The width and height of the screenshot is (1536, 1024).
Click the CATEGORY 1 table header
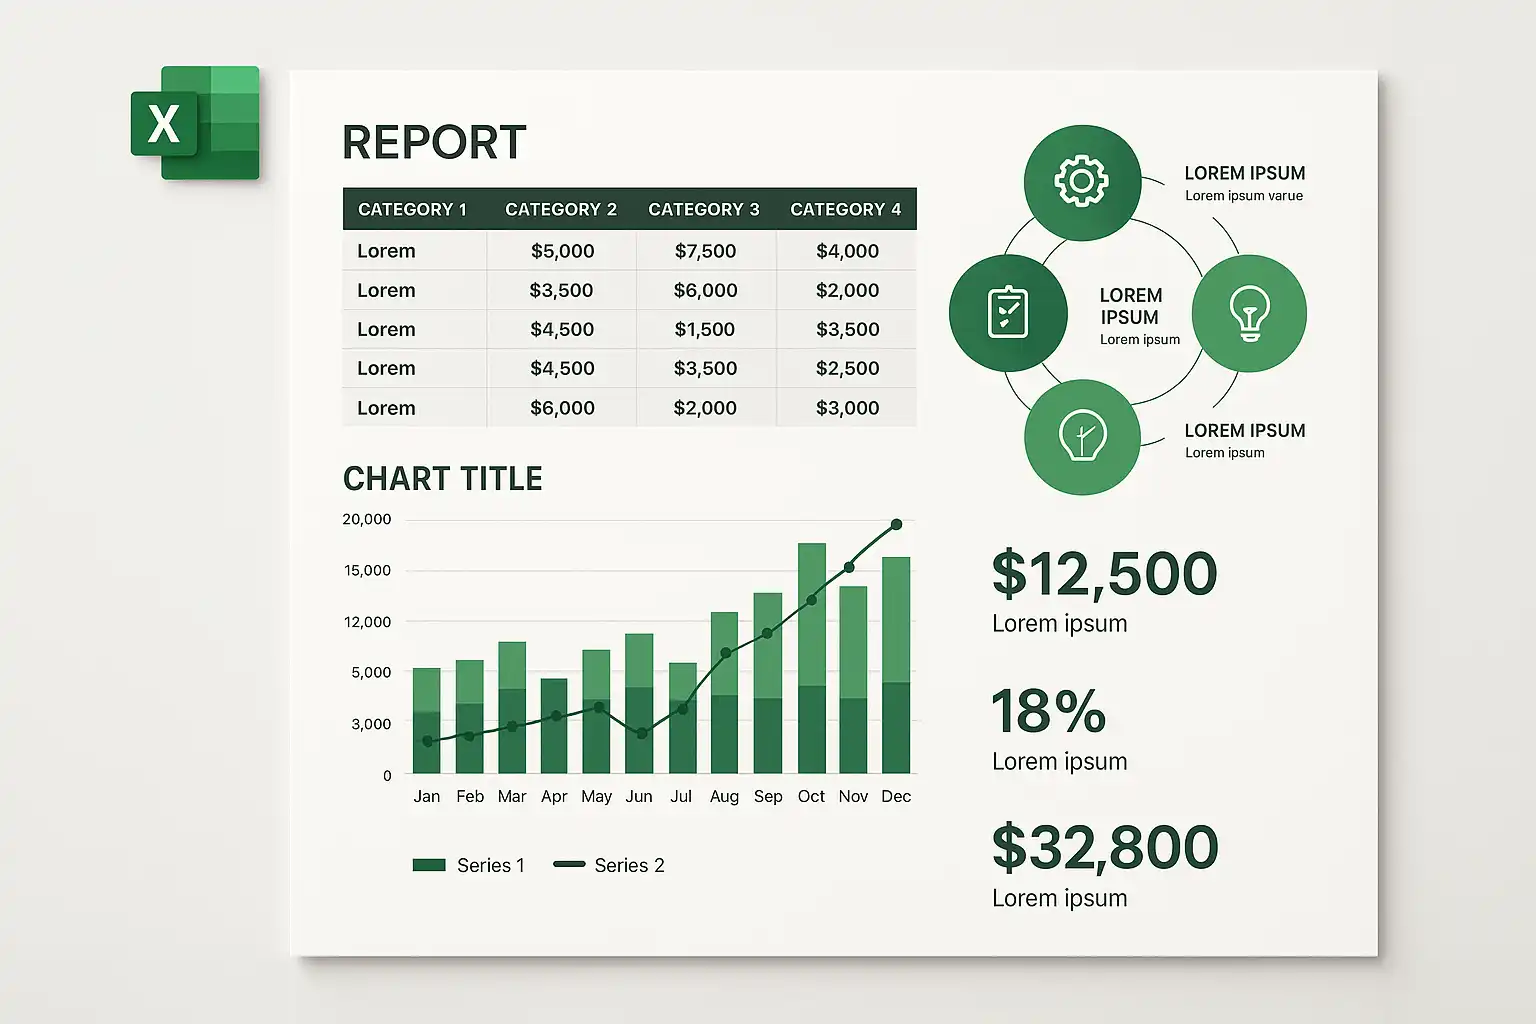[x=412, y=209]
